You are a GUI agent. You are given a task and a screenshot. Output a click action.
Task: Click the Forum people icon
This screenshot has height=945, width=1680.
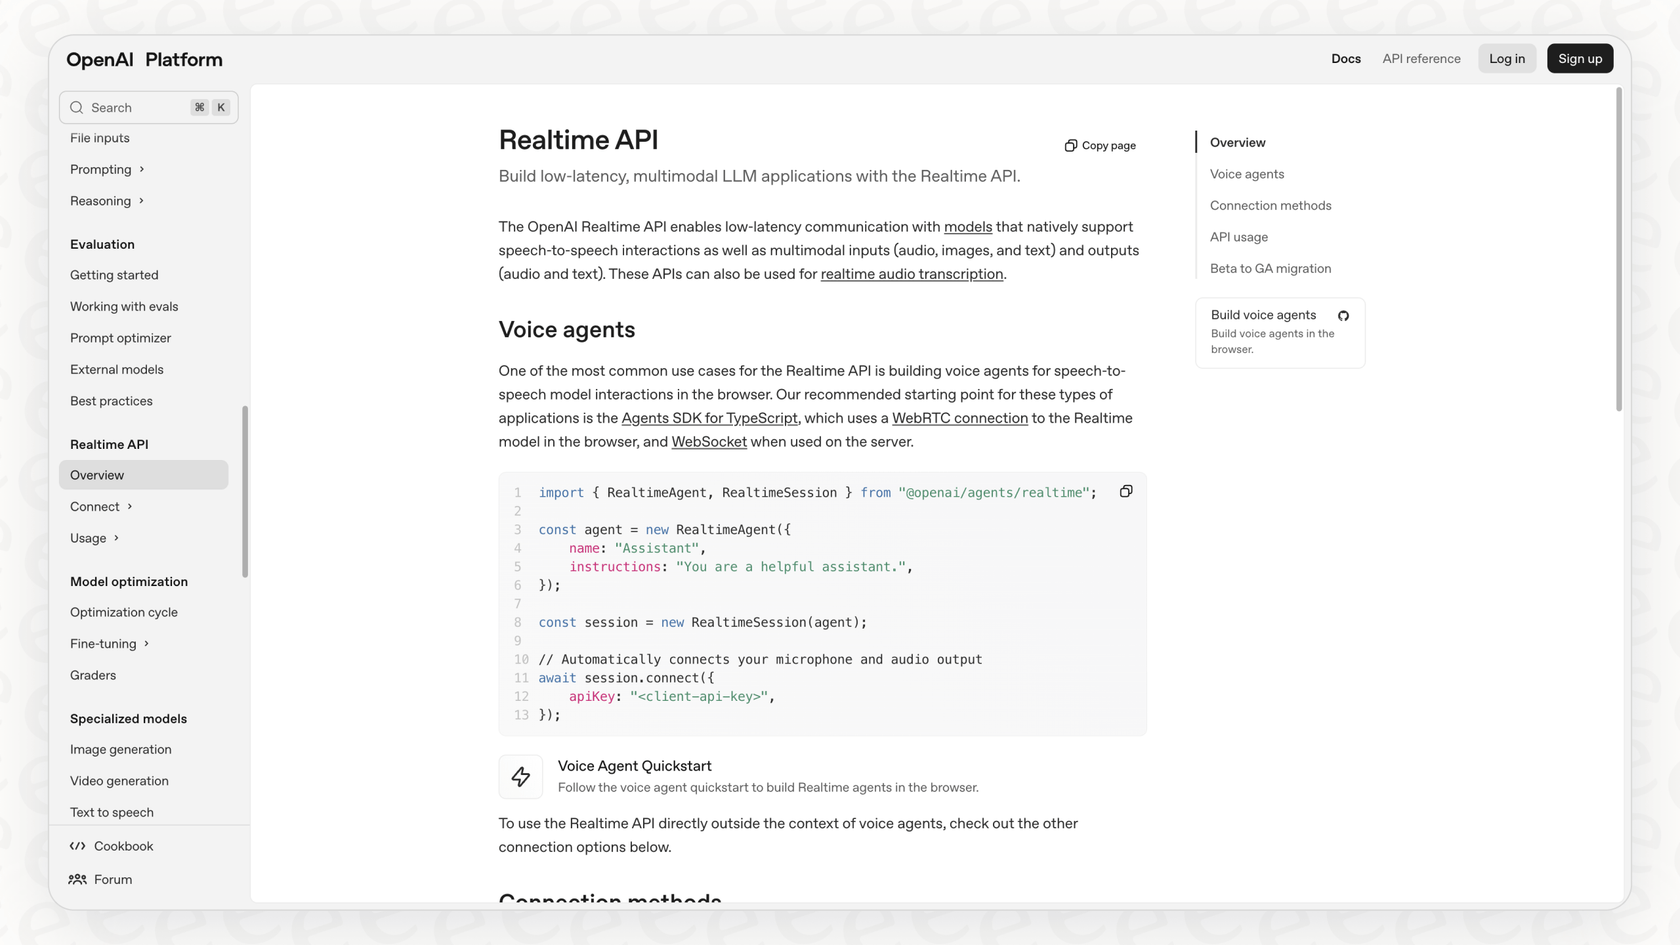tap(77, 879)
